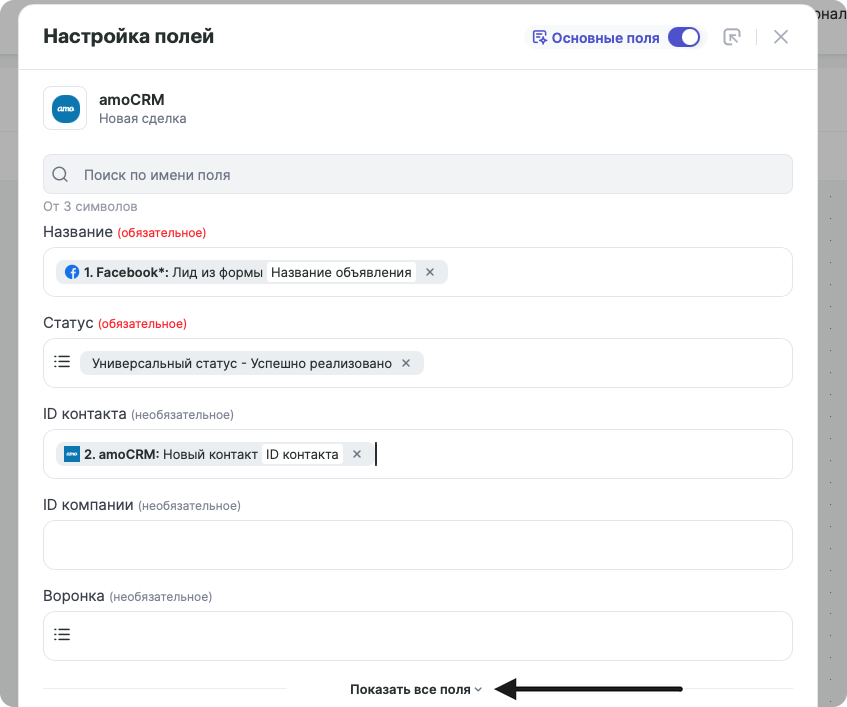This screenshot has height=707, width=847.
Task: Click the Новая сделка subtitle
Action: (143, 119)
